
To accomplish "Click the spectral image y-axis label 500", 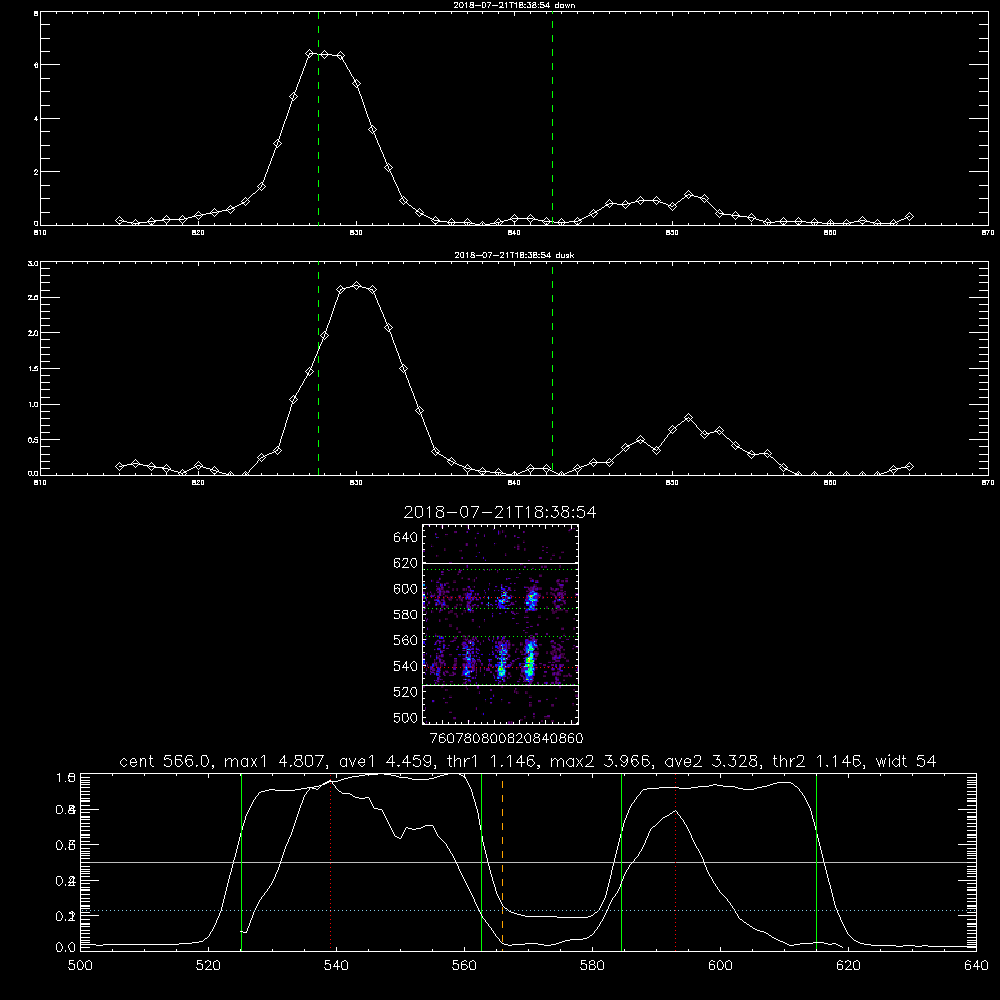I will tap(406, 717).
